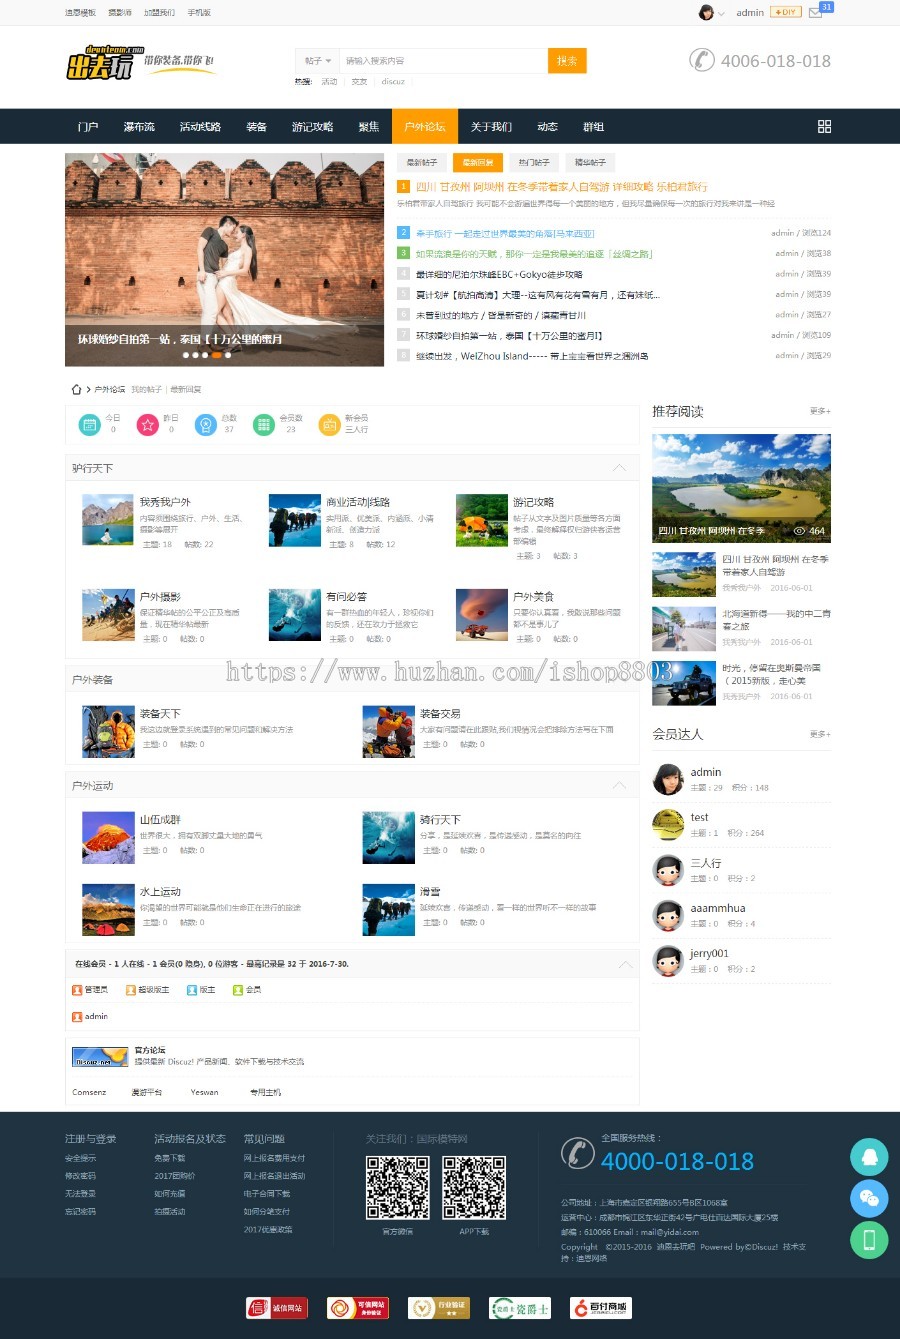Click 更多+ next to 会员达人
Image resolution: width=900 pixels, height=1339 pixels.
tap(820, 734)
